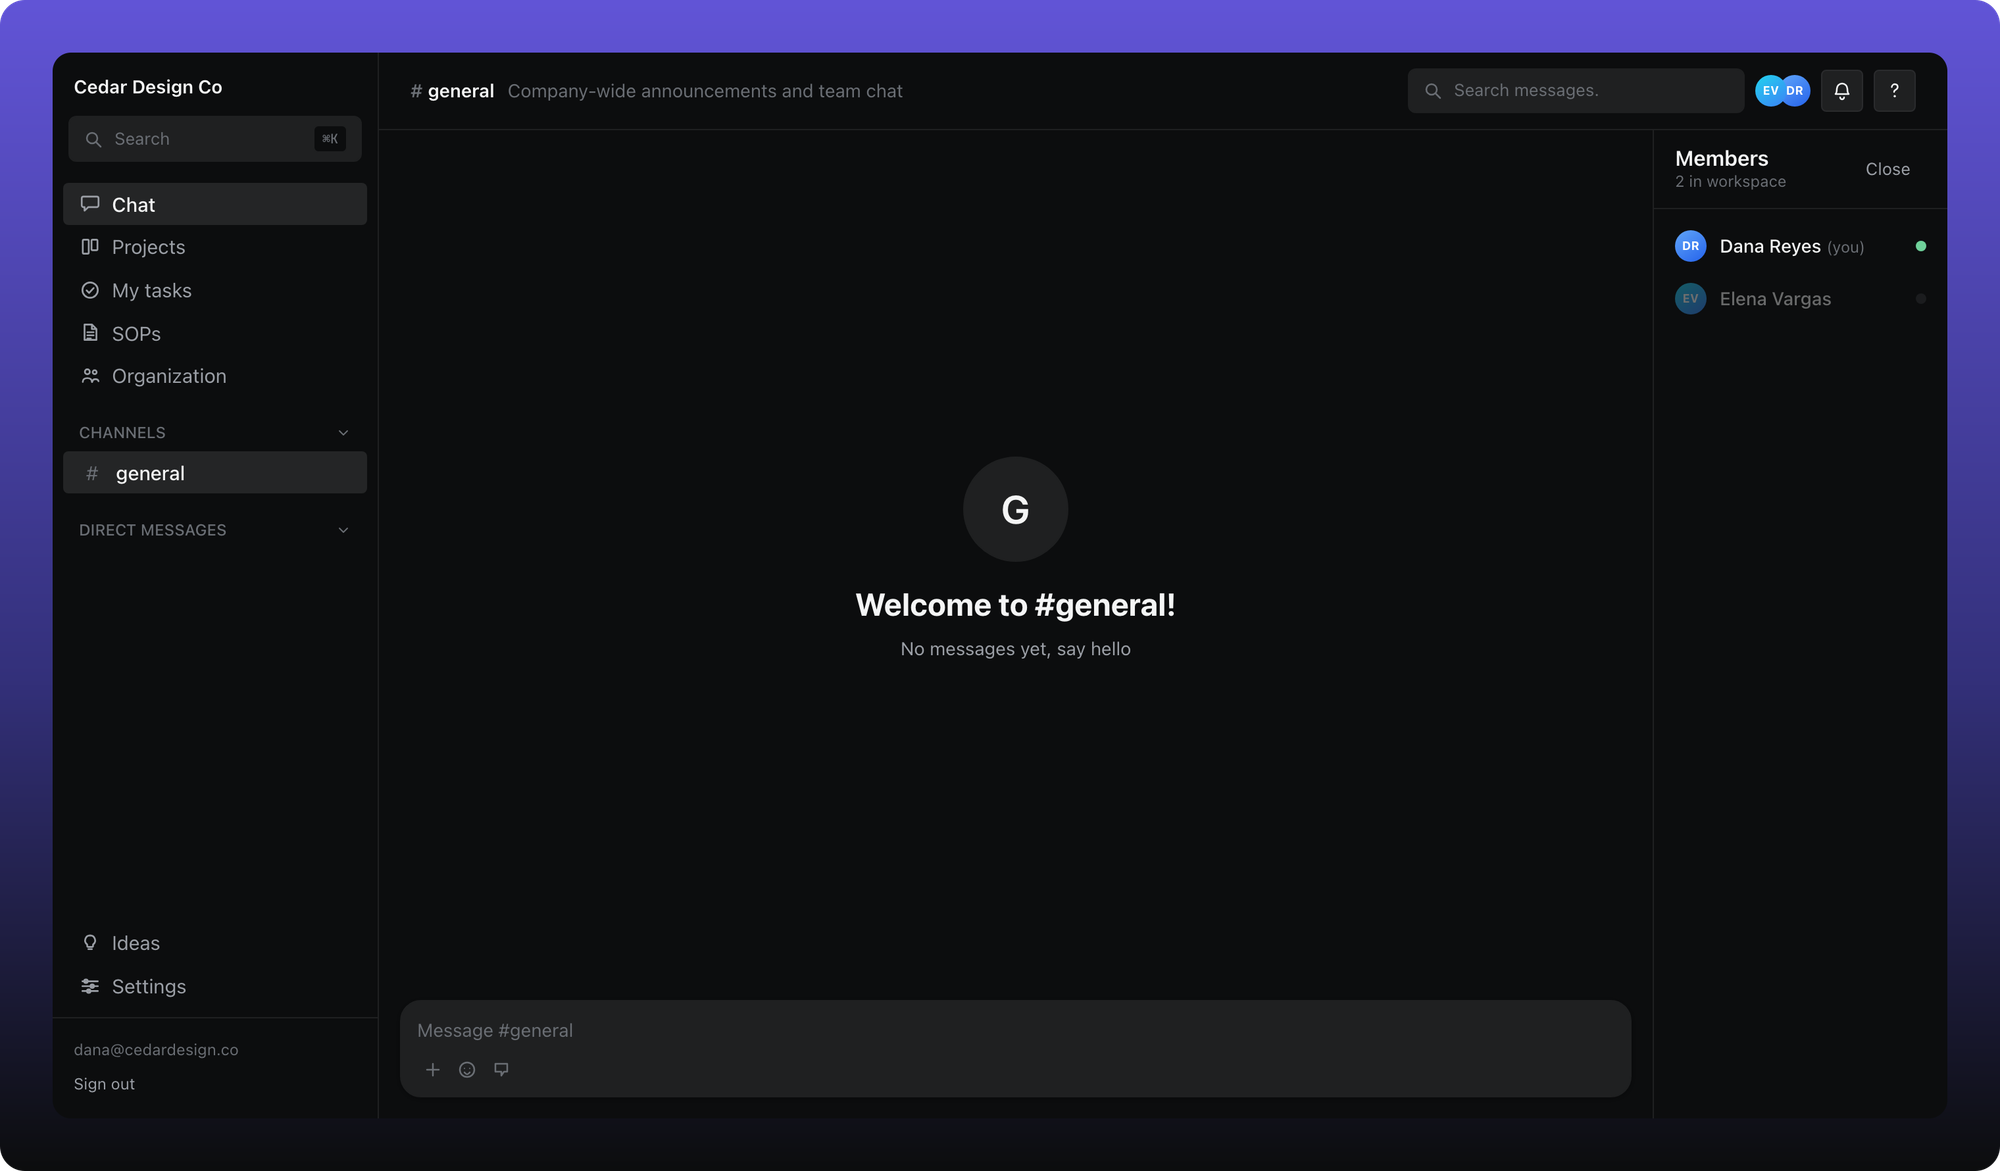This screenshot has width=2000, height=1171.
Task: Click the ⌘K shortcut badge in search
Action: point(330,139)
